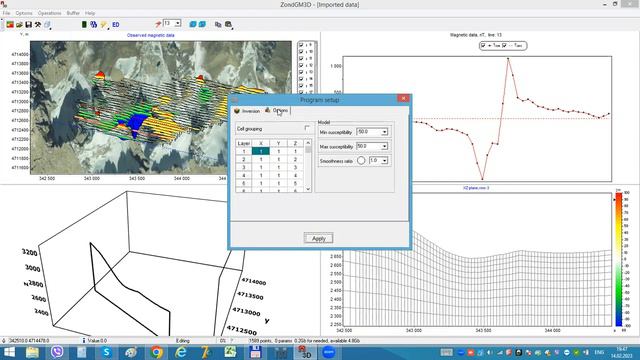
Task: Click the second blue cube toolbar icon
Action: [x=202, y=24]
